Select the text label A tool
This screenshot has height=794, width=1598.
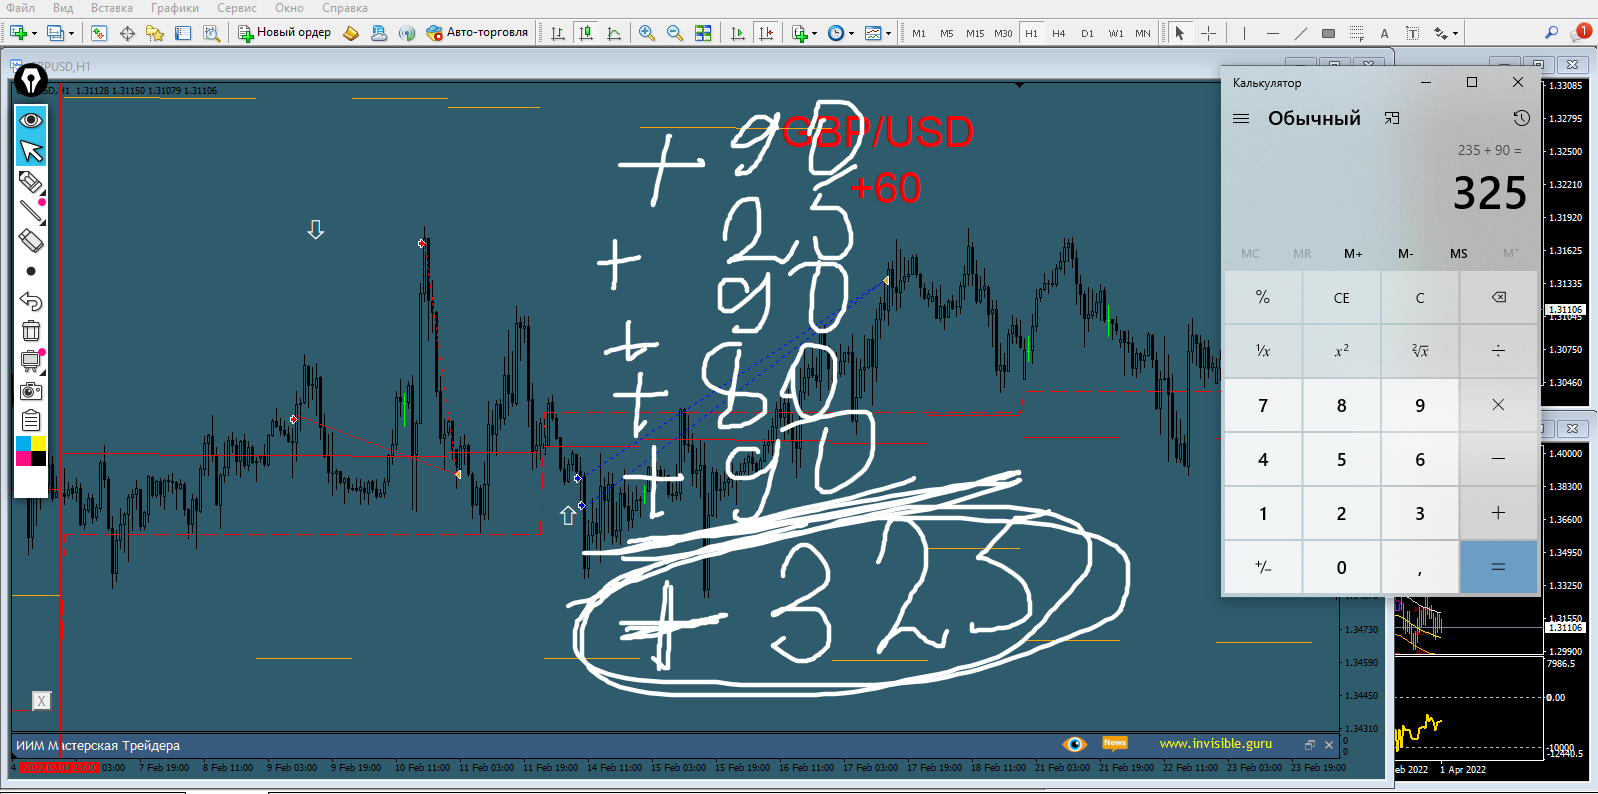[x=1384, y=33]
